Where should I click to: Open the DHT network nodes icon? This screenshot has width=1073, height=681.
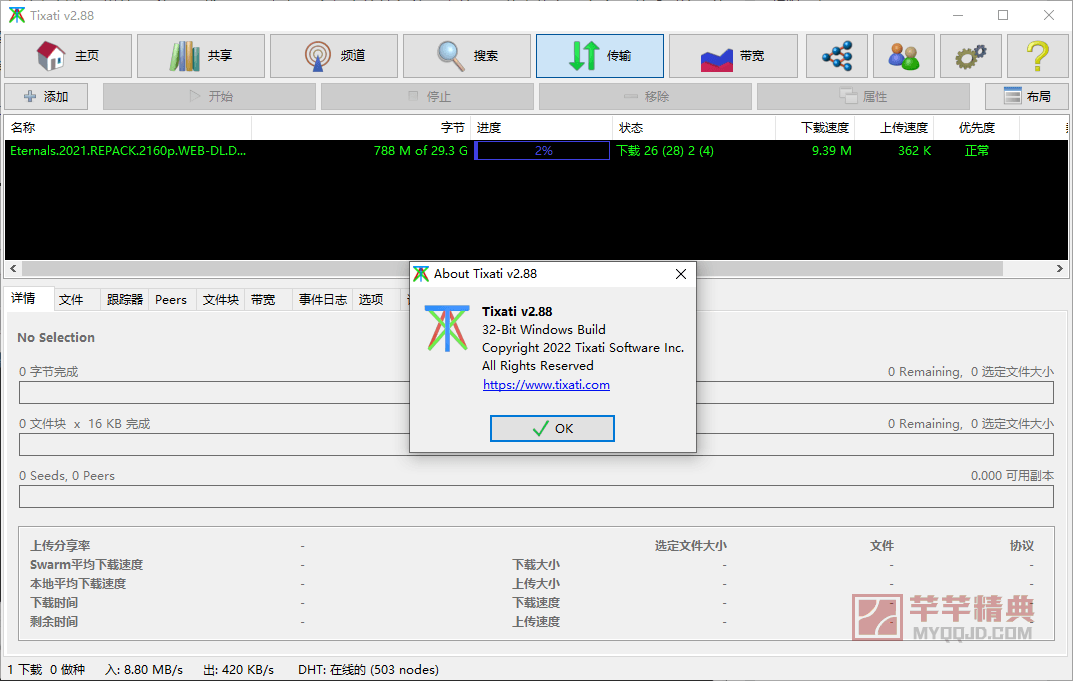[x=837, y=56]
